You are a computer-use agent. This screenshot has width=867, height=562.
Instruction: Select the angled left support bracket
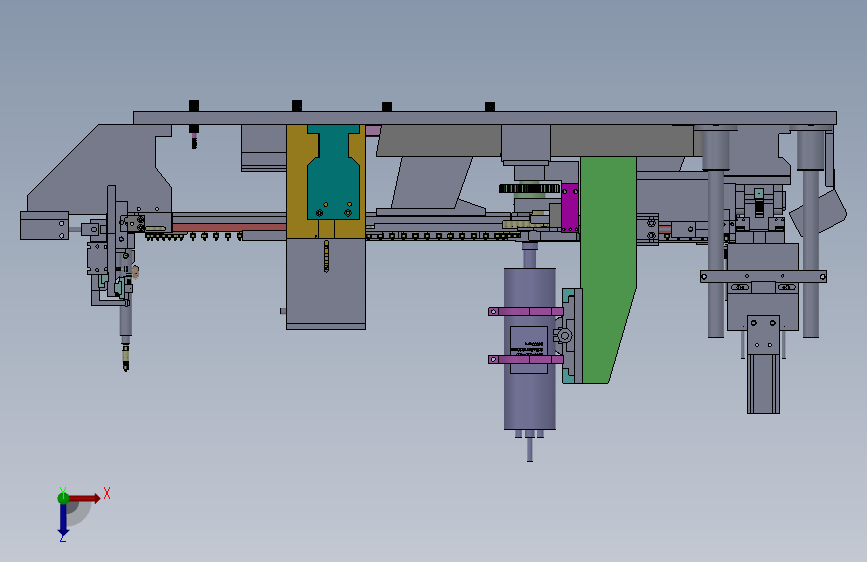[100, 169]
